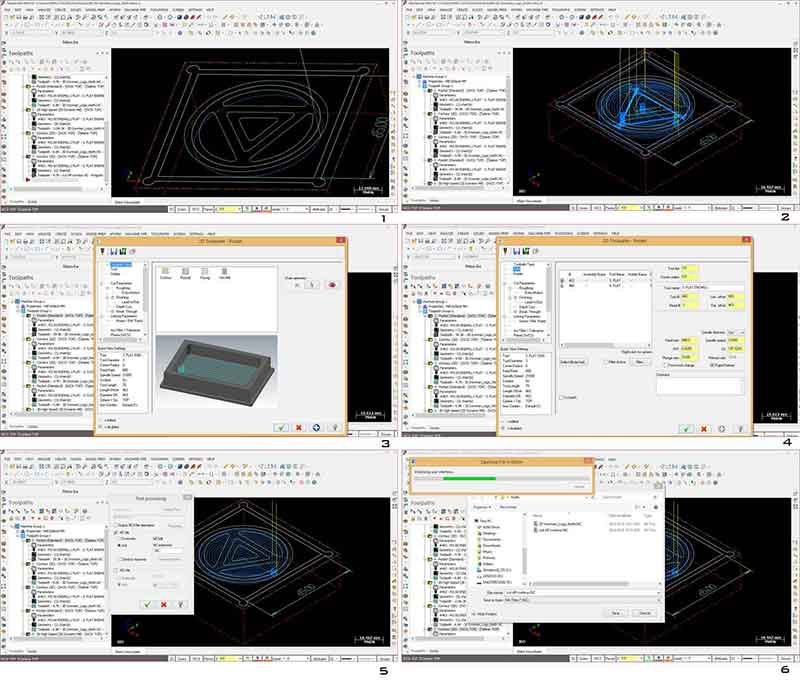Open Save as type dropdown in save dialog
This screenshot has width=800, height=684.
(582, 600)
